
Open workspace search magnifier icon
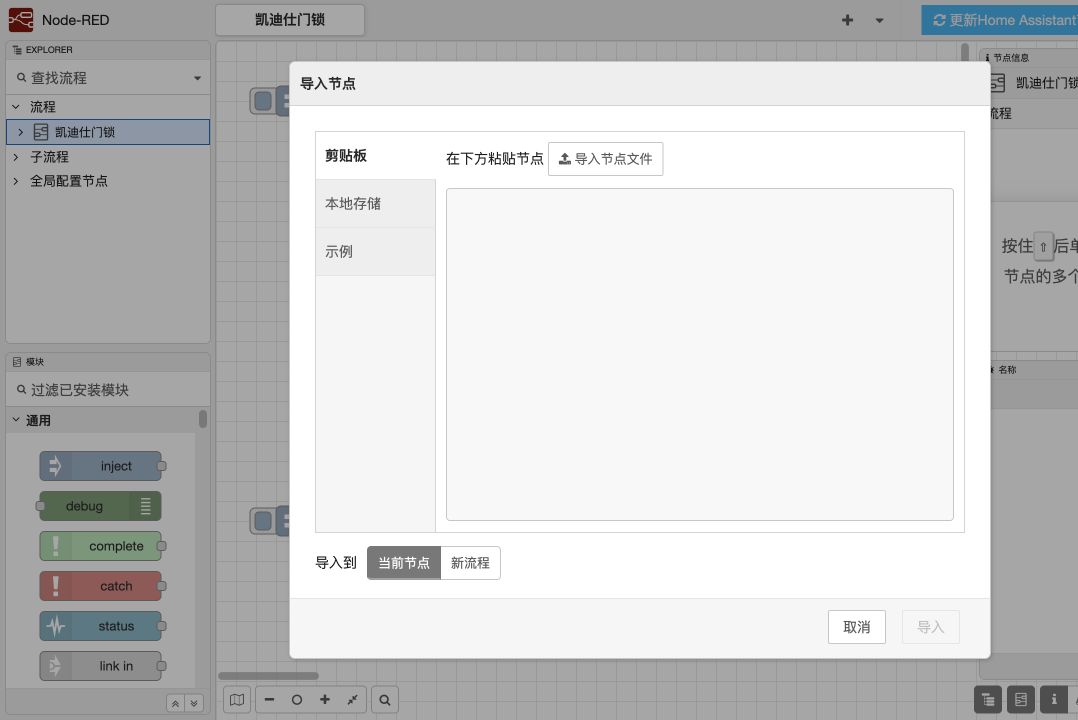[x=385, y=699]
